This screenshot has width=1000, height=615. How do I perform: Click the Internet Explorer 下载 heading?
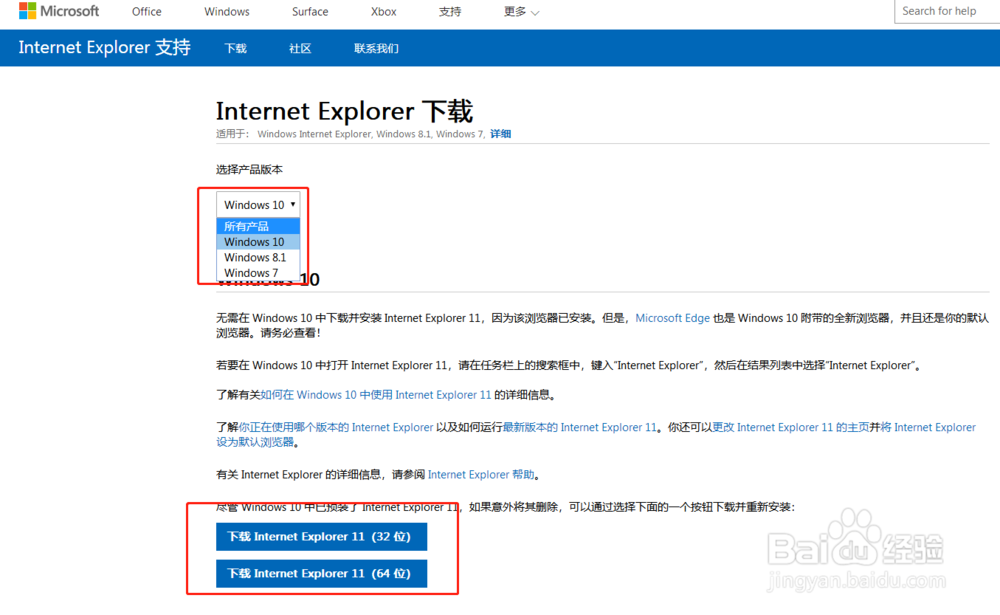[x=344, y=111]
